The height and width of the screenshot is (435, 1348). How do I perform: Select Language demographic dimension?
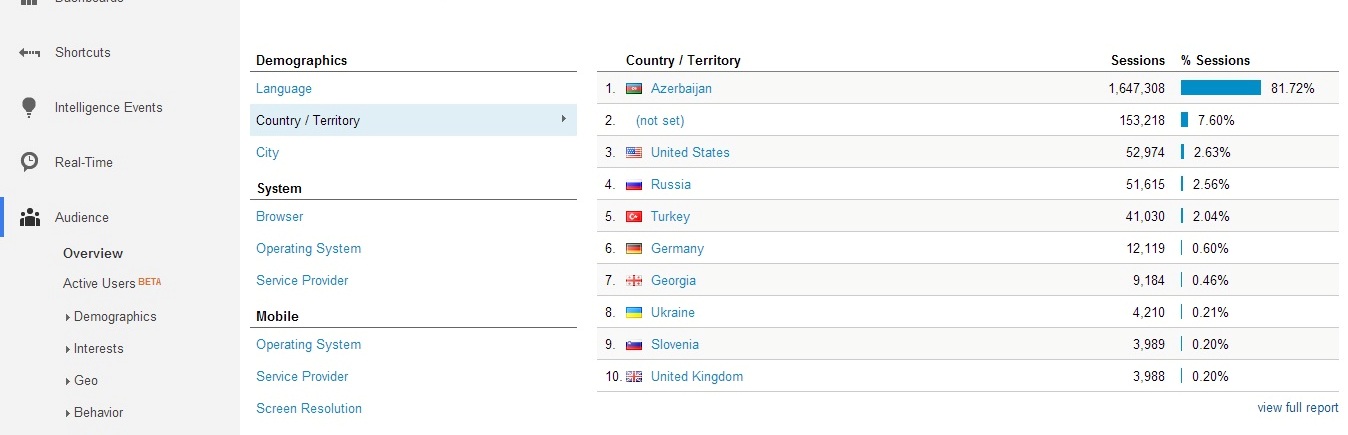284,88
